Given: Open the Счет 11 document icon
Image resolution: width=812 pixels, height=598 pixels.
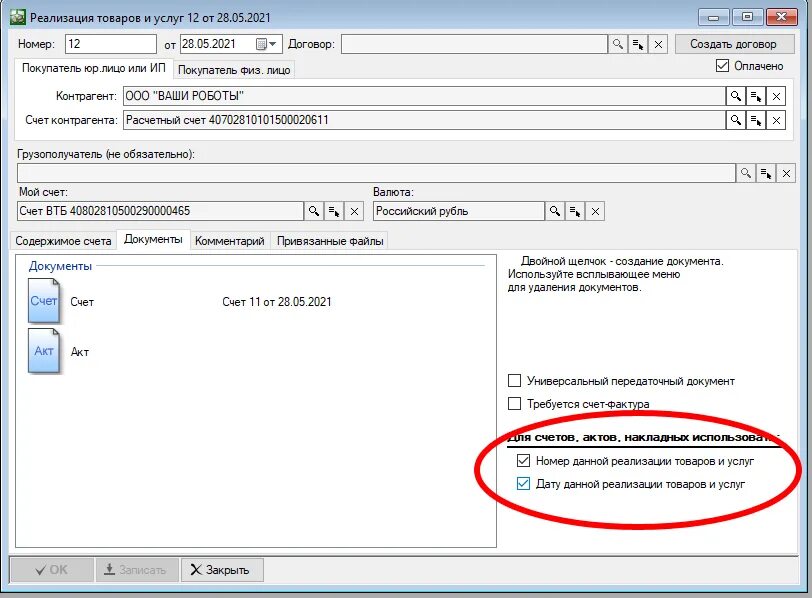Looking at the screenshot, I should coord(42,300).
